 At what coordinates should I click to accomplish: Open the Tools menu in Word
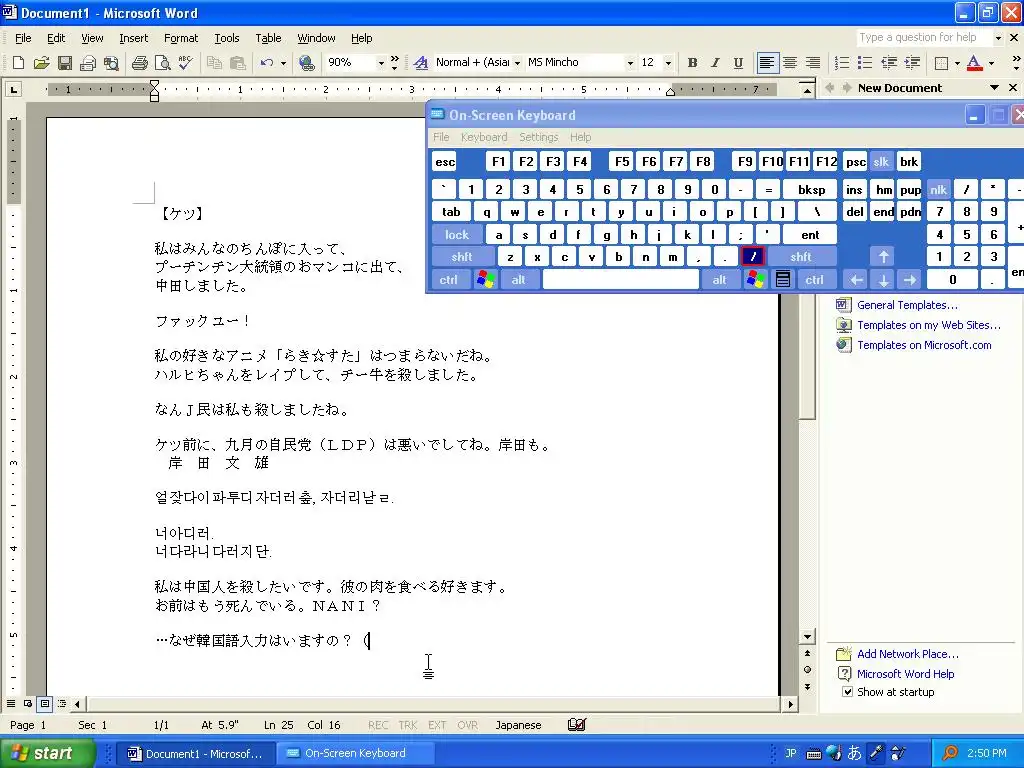(x=227, y=38)
